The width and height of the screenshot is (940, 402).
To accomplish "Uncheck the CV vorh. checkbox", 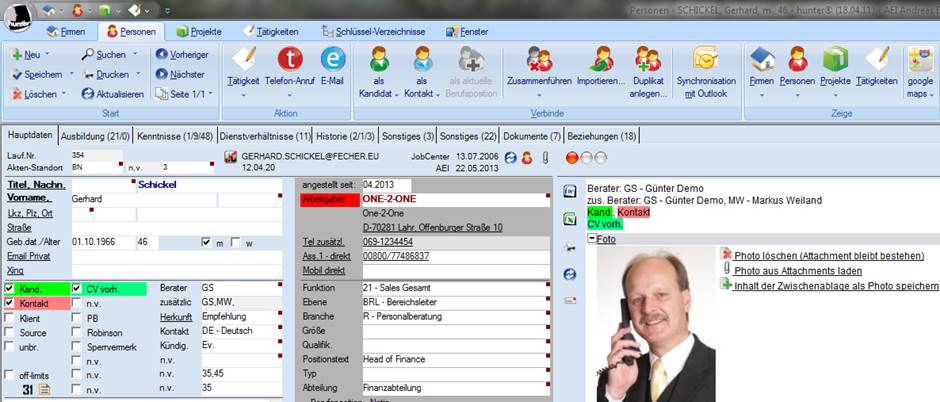I will (x=77, y=289).
